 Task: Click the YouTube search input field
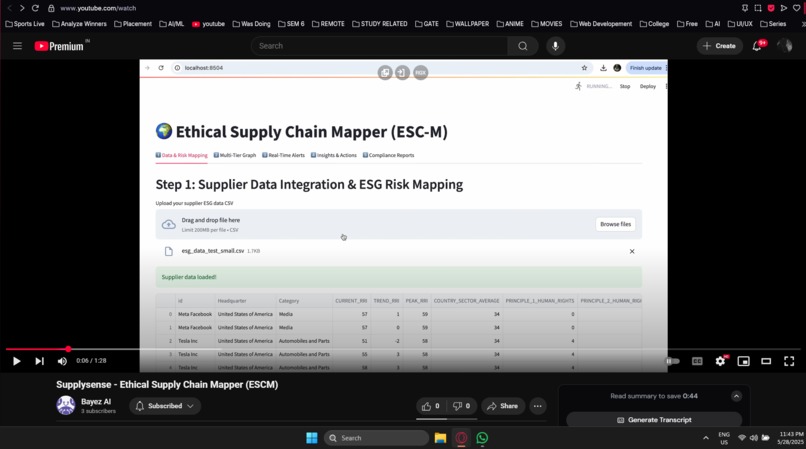(379, 46)
